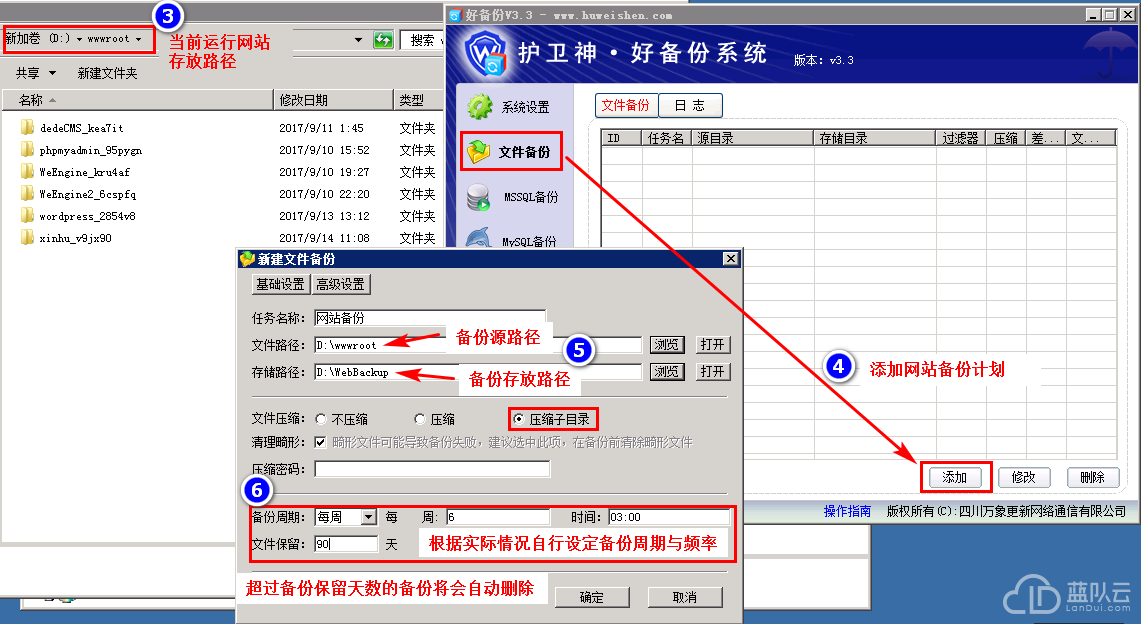The height and width of the screenshot is (624, 1141).
Task: Close the 新建文件备份 dialog
Action: 731,259
